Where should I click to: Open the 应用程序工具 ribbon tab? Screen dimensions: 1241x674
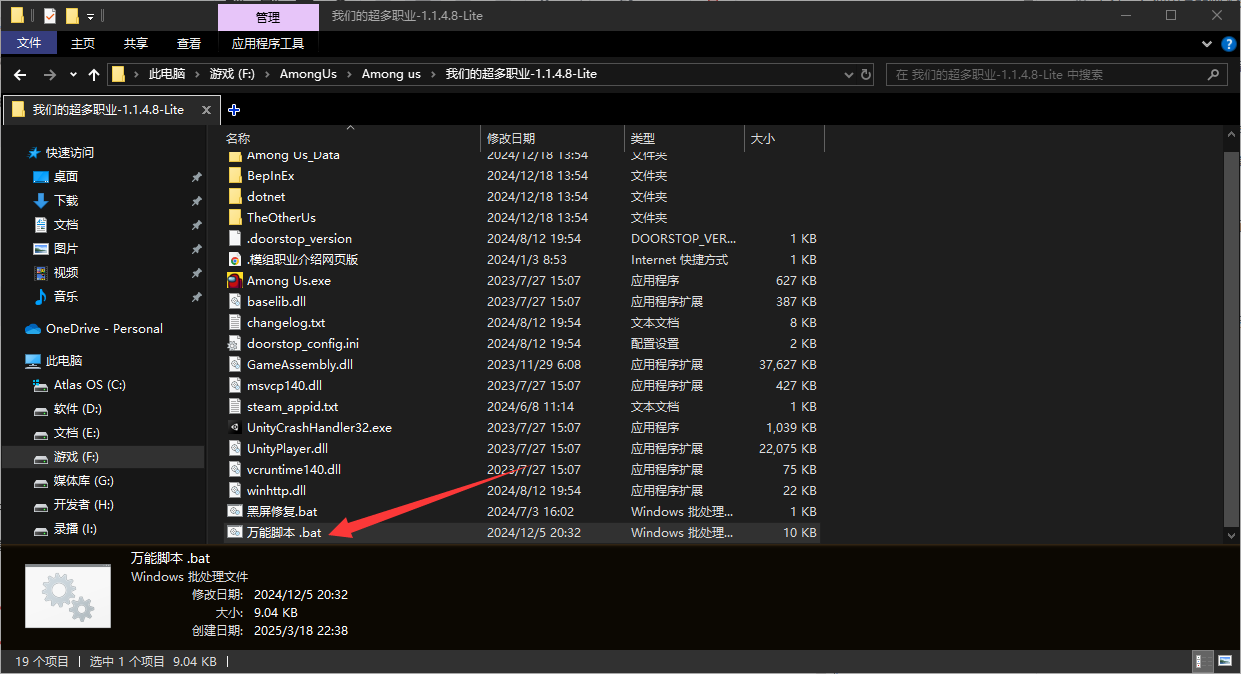click(x=268, y=43)
